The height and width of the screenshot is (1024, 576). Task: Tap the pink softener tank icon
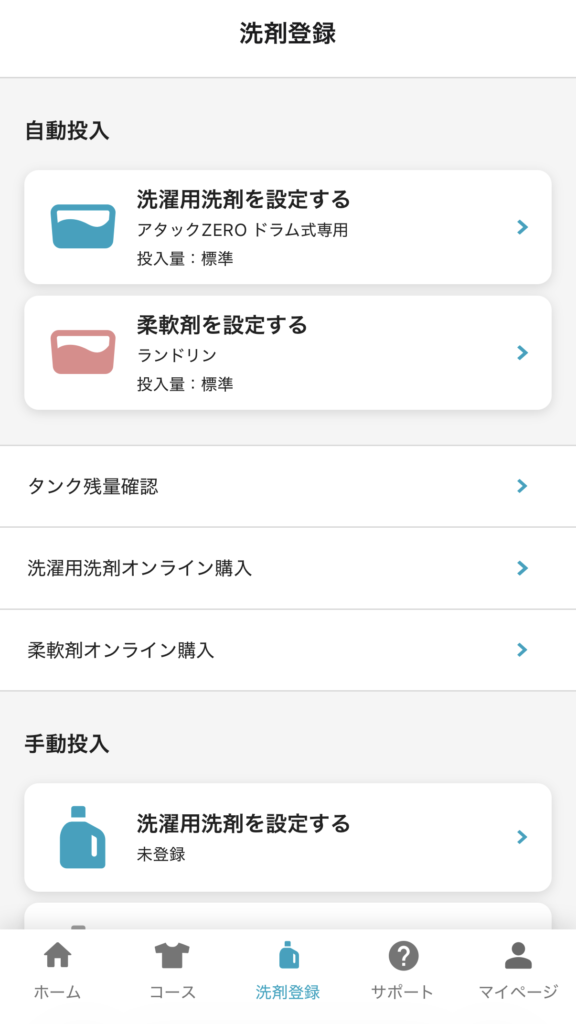[85, 352]
